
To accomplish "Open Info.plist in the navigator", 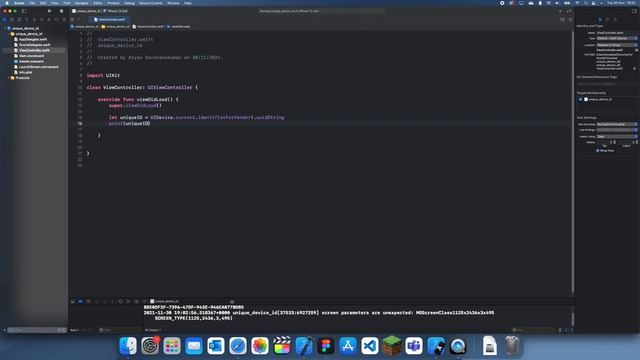I will click(25, 72).
